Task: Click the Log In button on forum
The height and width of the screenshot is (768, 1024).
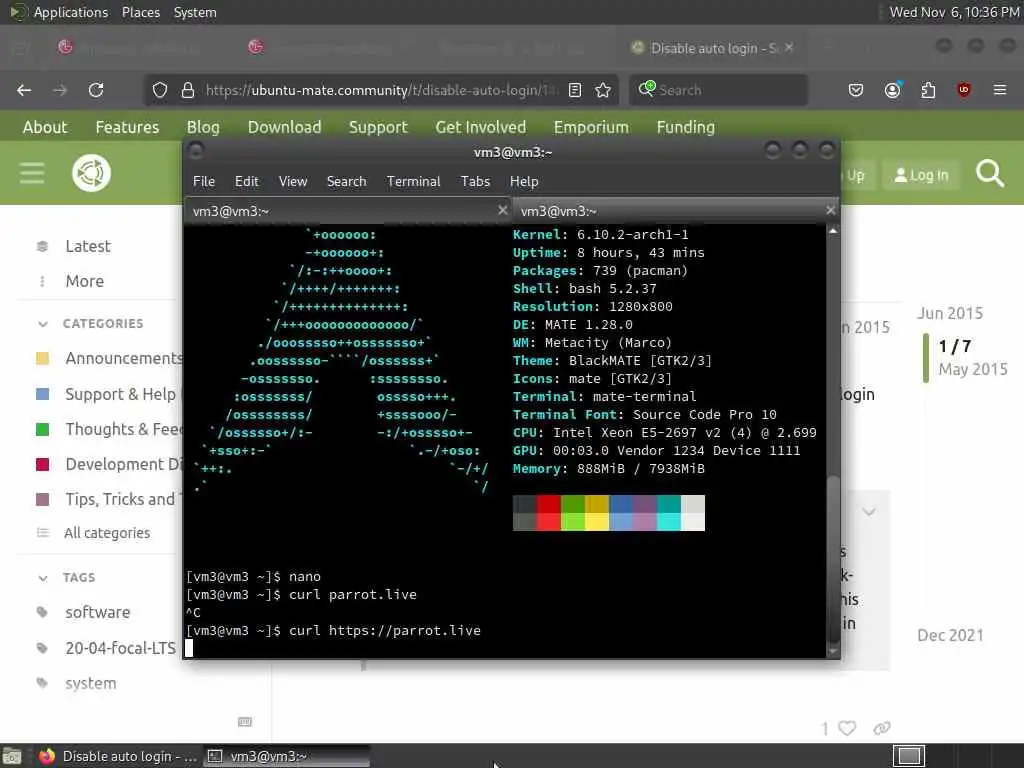Action: point(921,175)
